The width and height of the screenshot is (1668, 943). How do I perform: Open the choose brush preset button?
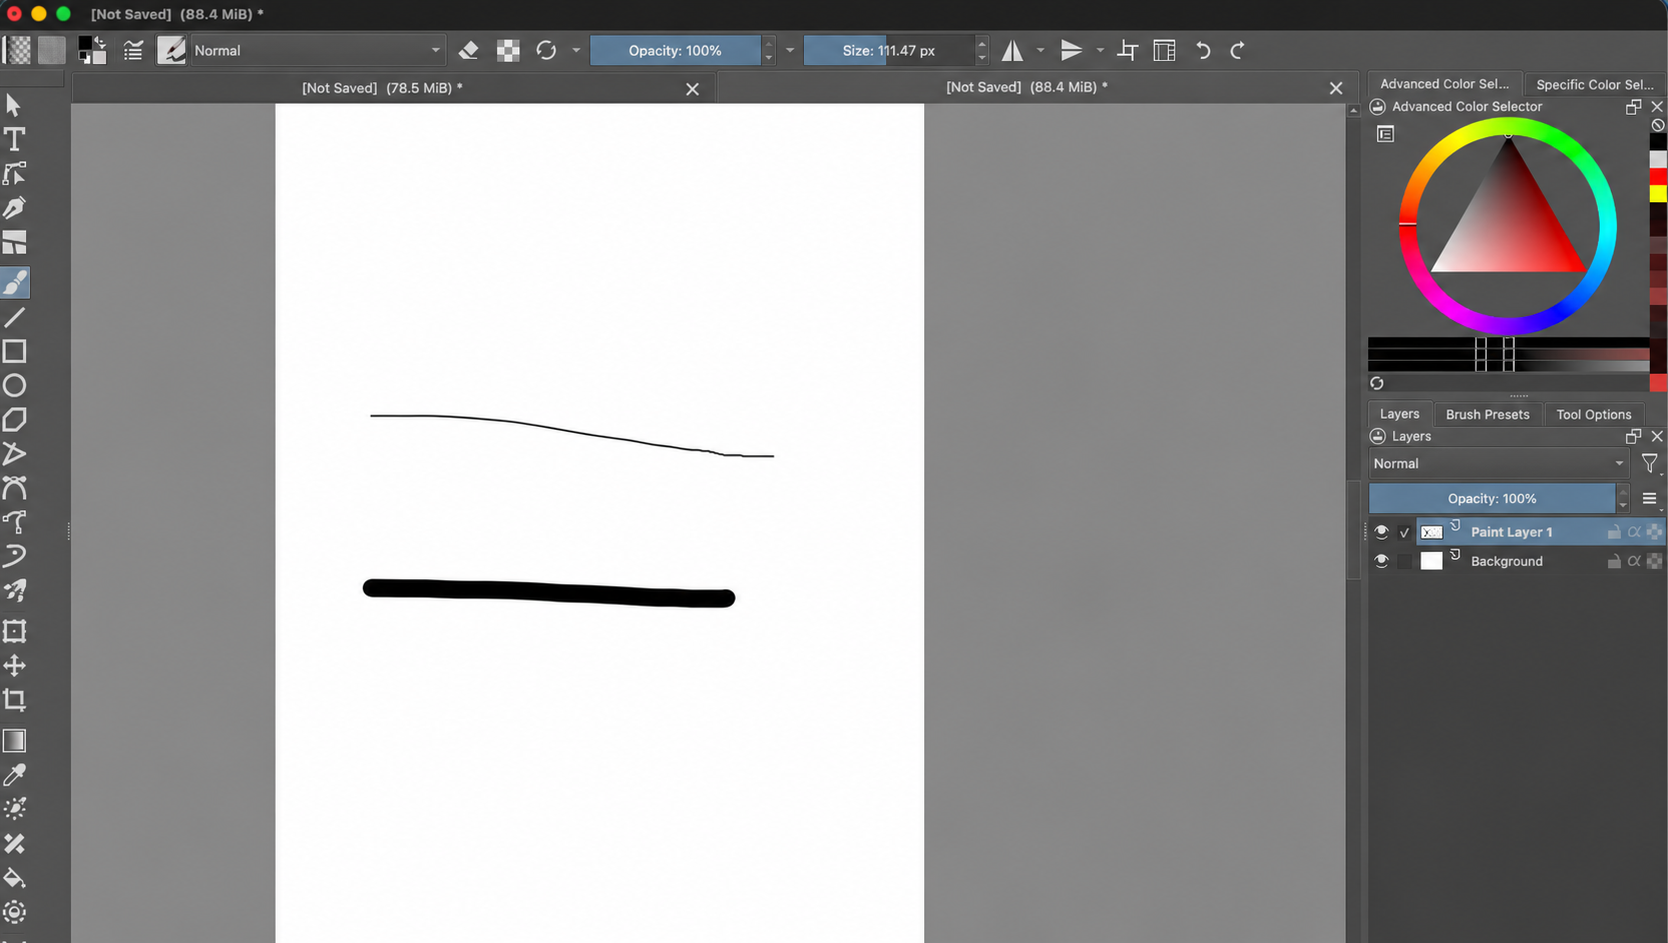(x=171, y=50)
